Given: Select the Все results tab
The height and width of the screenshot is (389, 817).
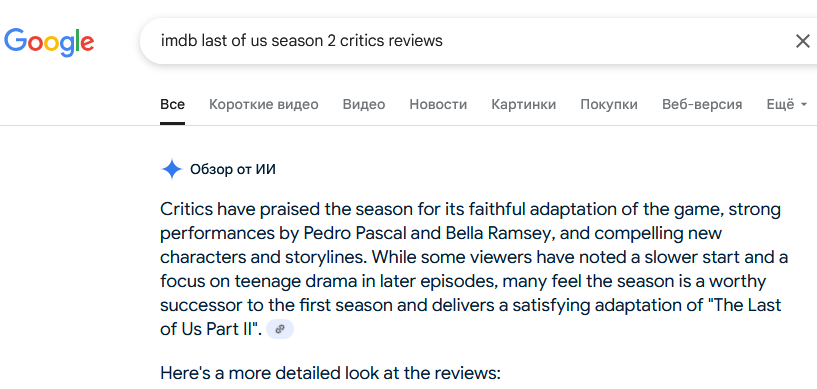Looking at the screenshot, I should tap(172, 105).
